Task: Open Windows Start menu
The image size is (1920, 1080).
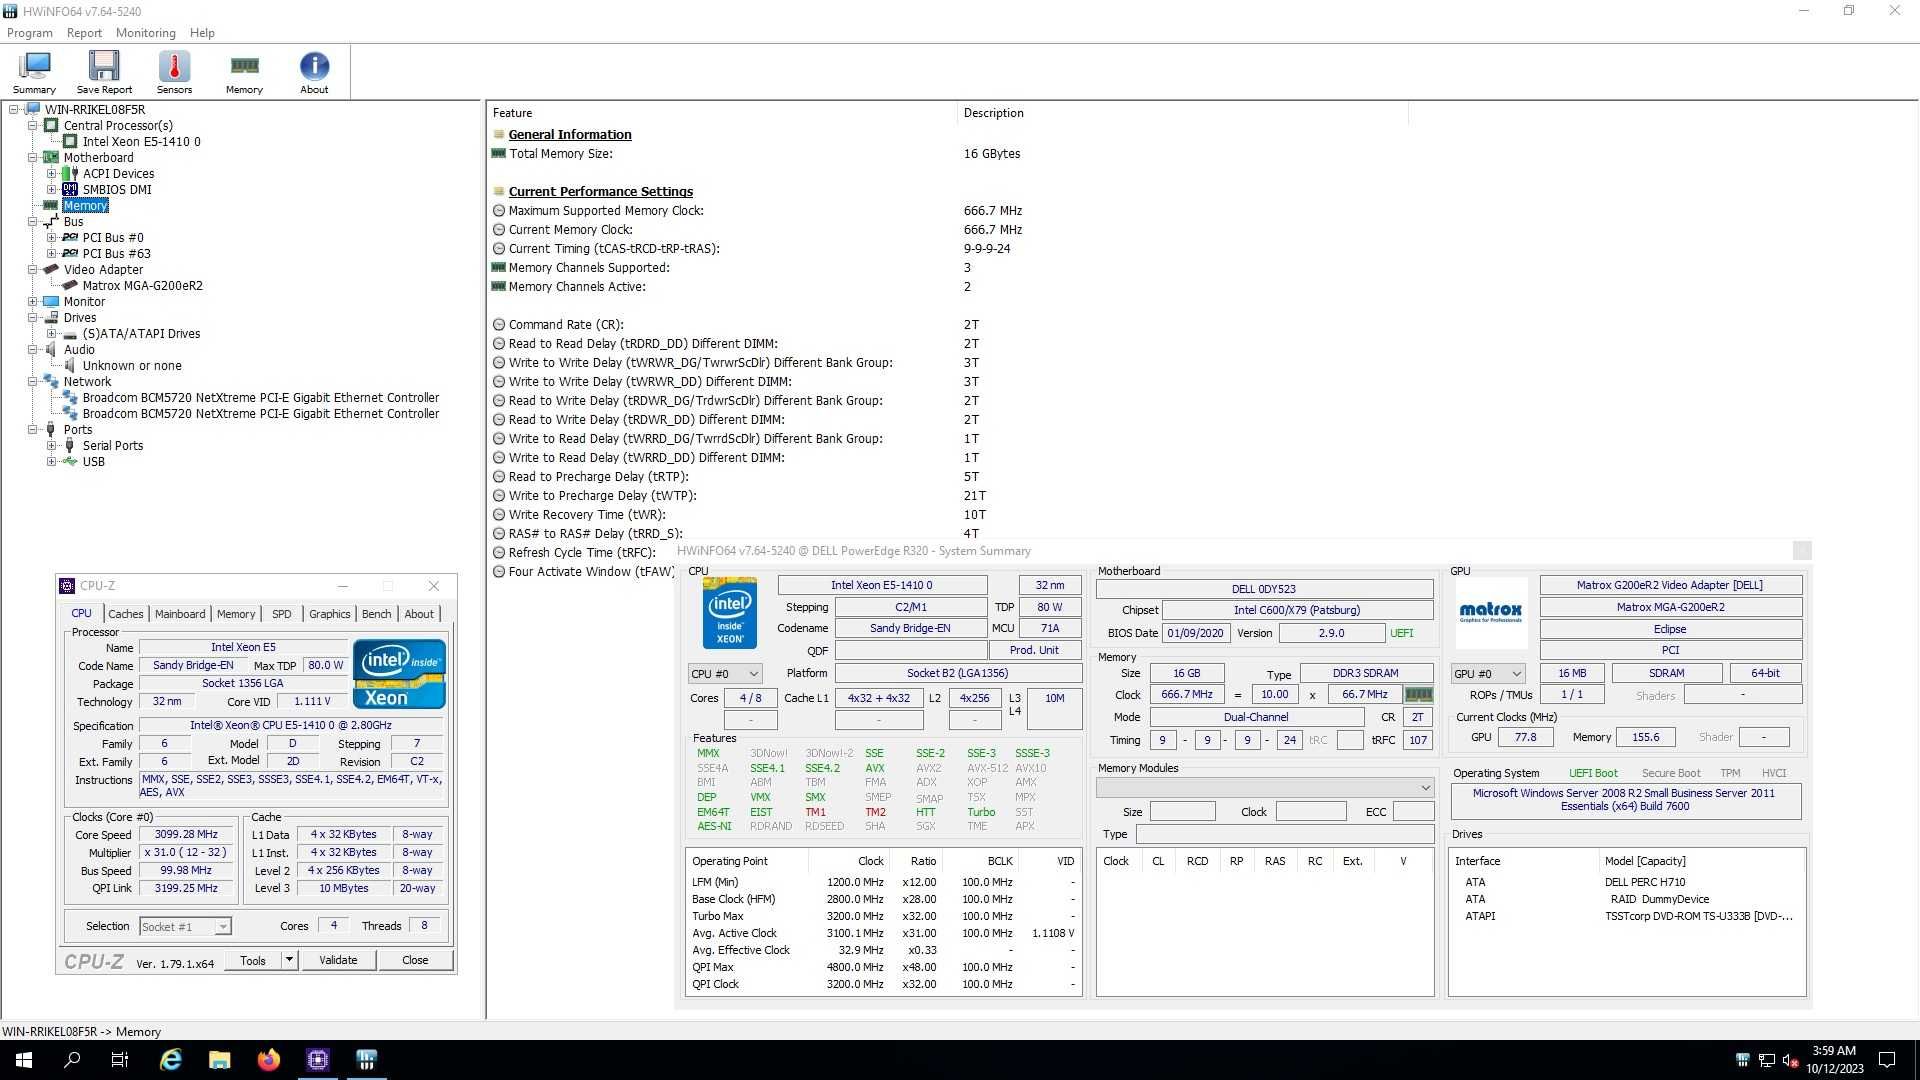Action: pos(24,1060)
